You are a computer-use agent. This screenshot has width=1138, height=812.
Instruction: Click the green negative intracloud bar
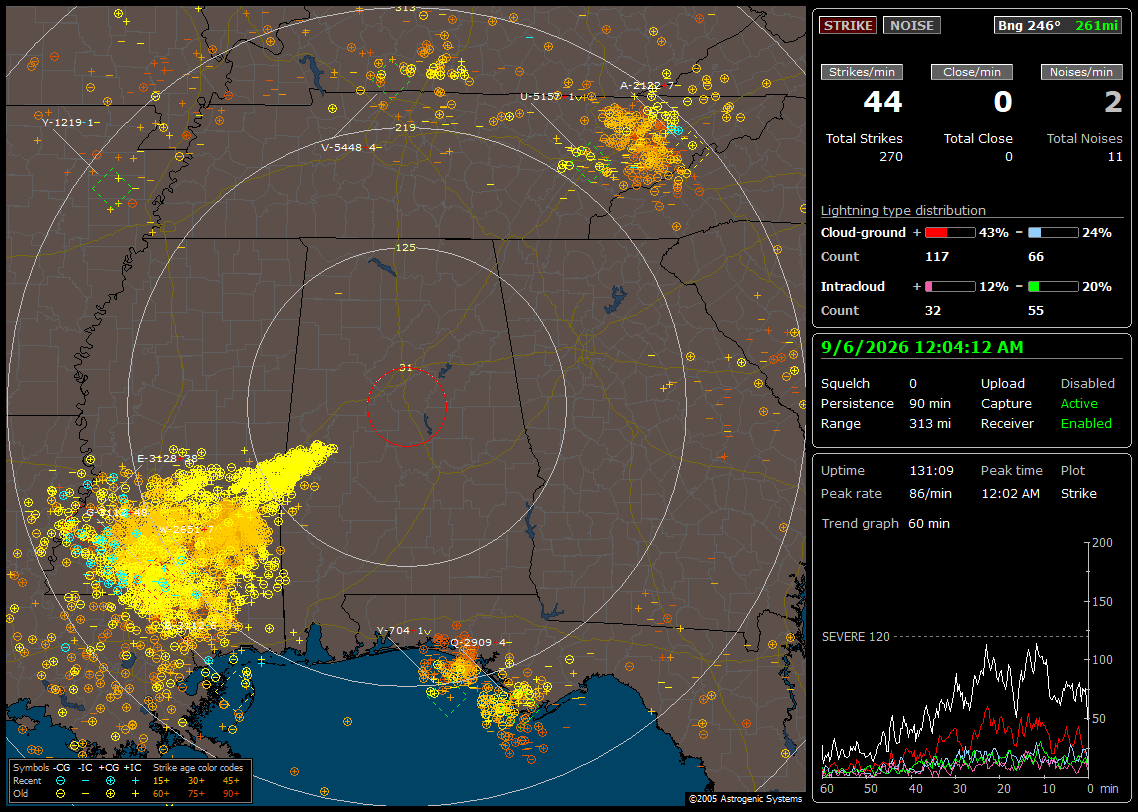(1053, 287)
